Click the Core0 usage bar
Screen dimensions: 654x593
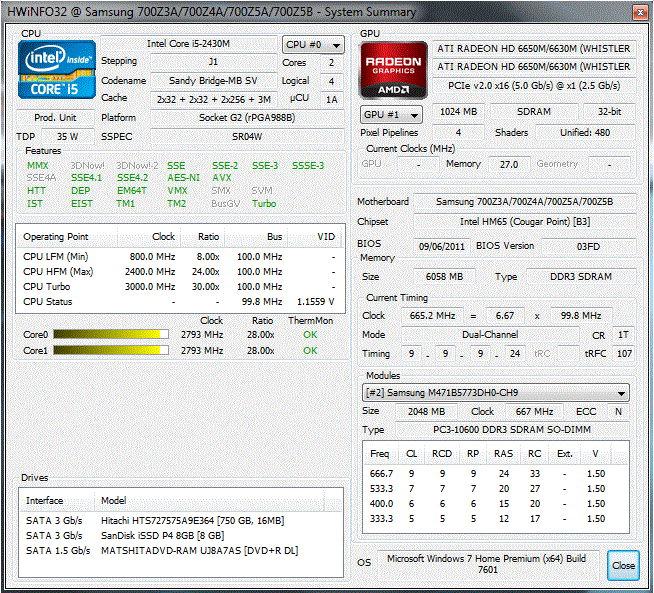pos(111,334)
